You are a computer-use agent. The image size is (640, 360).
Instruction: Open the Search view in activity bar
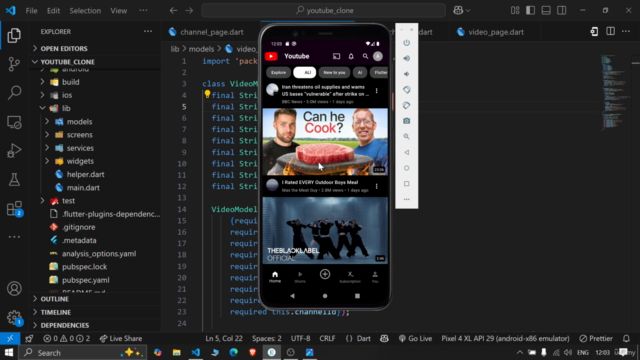click(x=14, y=93)
